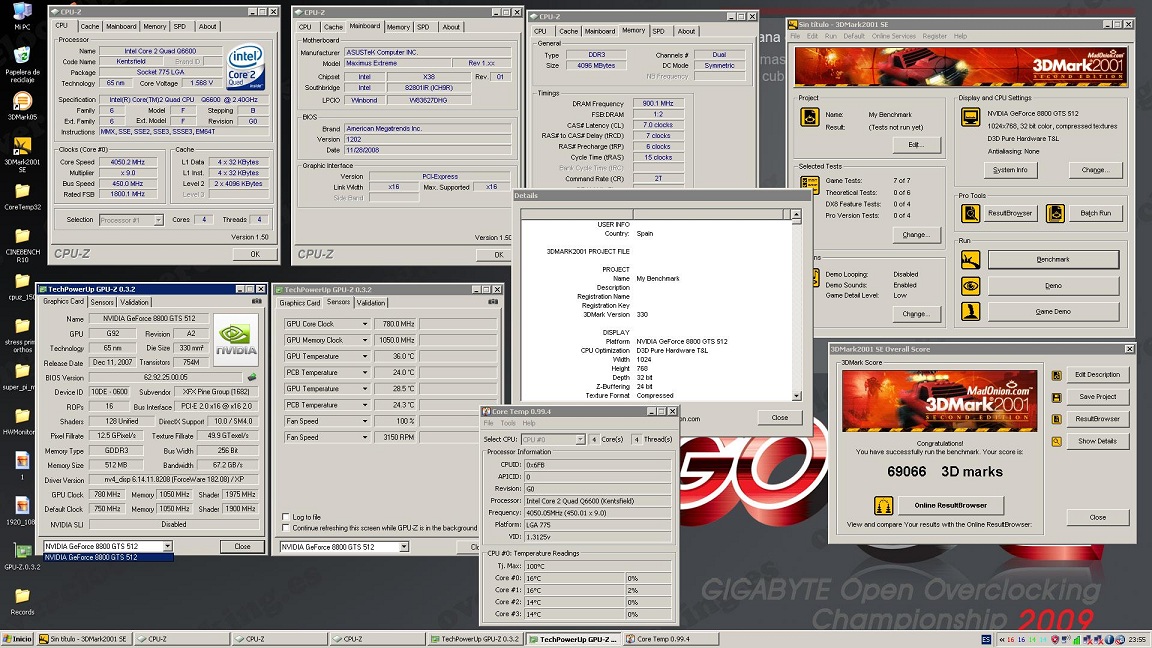Toggle Continue refreshing in background checkbox
1152x648 pixels.
point(286,528)
